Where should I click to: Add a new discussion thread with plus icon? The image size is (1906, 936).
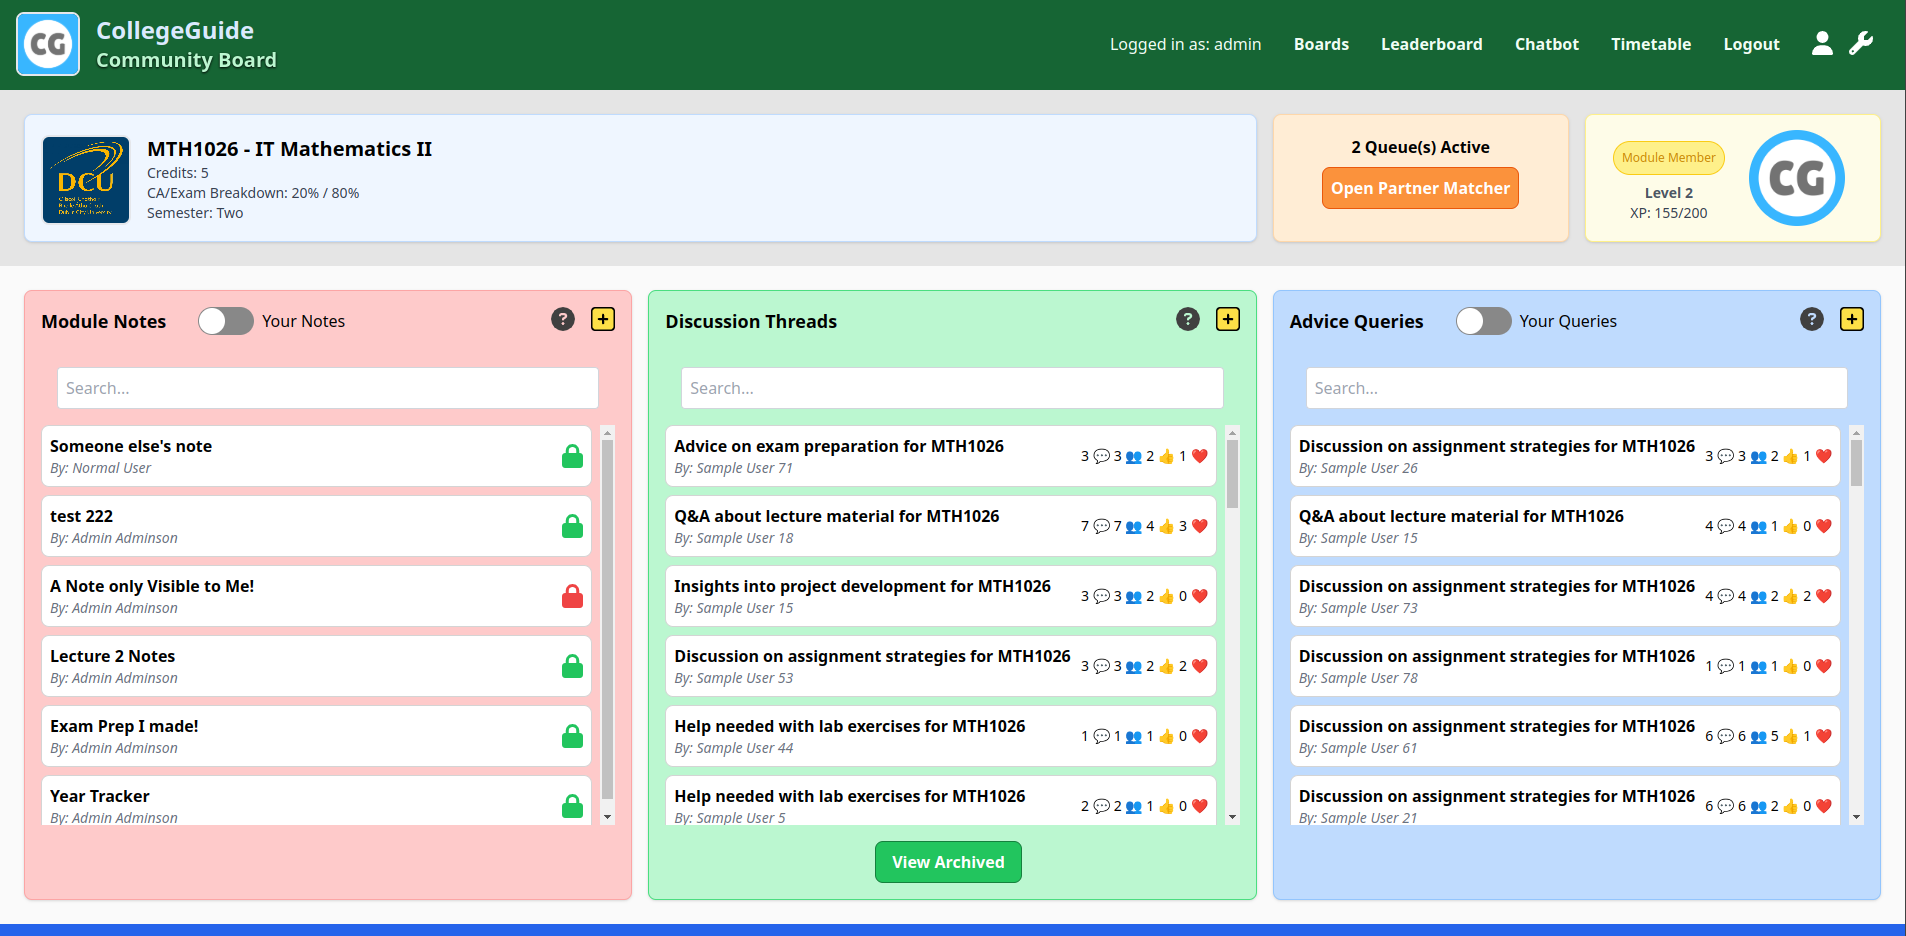tap(1228, 319)
